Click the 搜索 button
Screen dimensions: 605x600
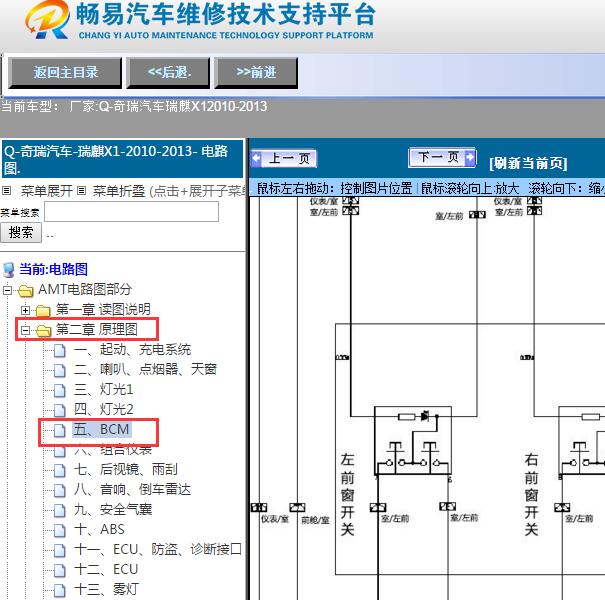pos(21,233)
